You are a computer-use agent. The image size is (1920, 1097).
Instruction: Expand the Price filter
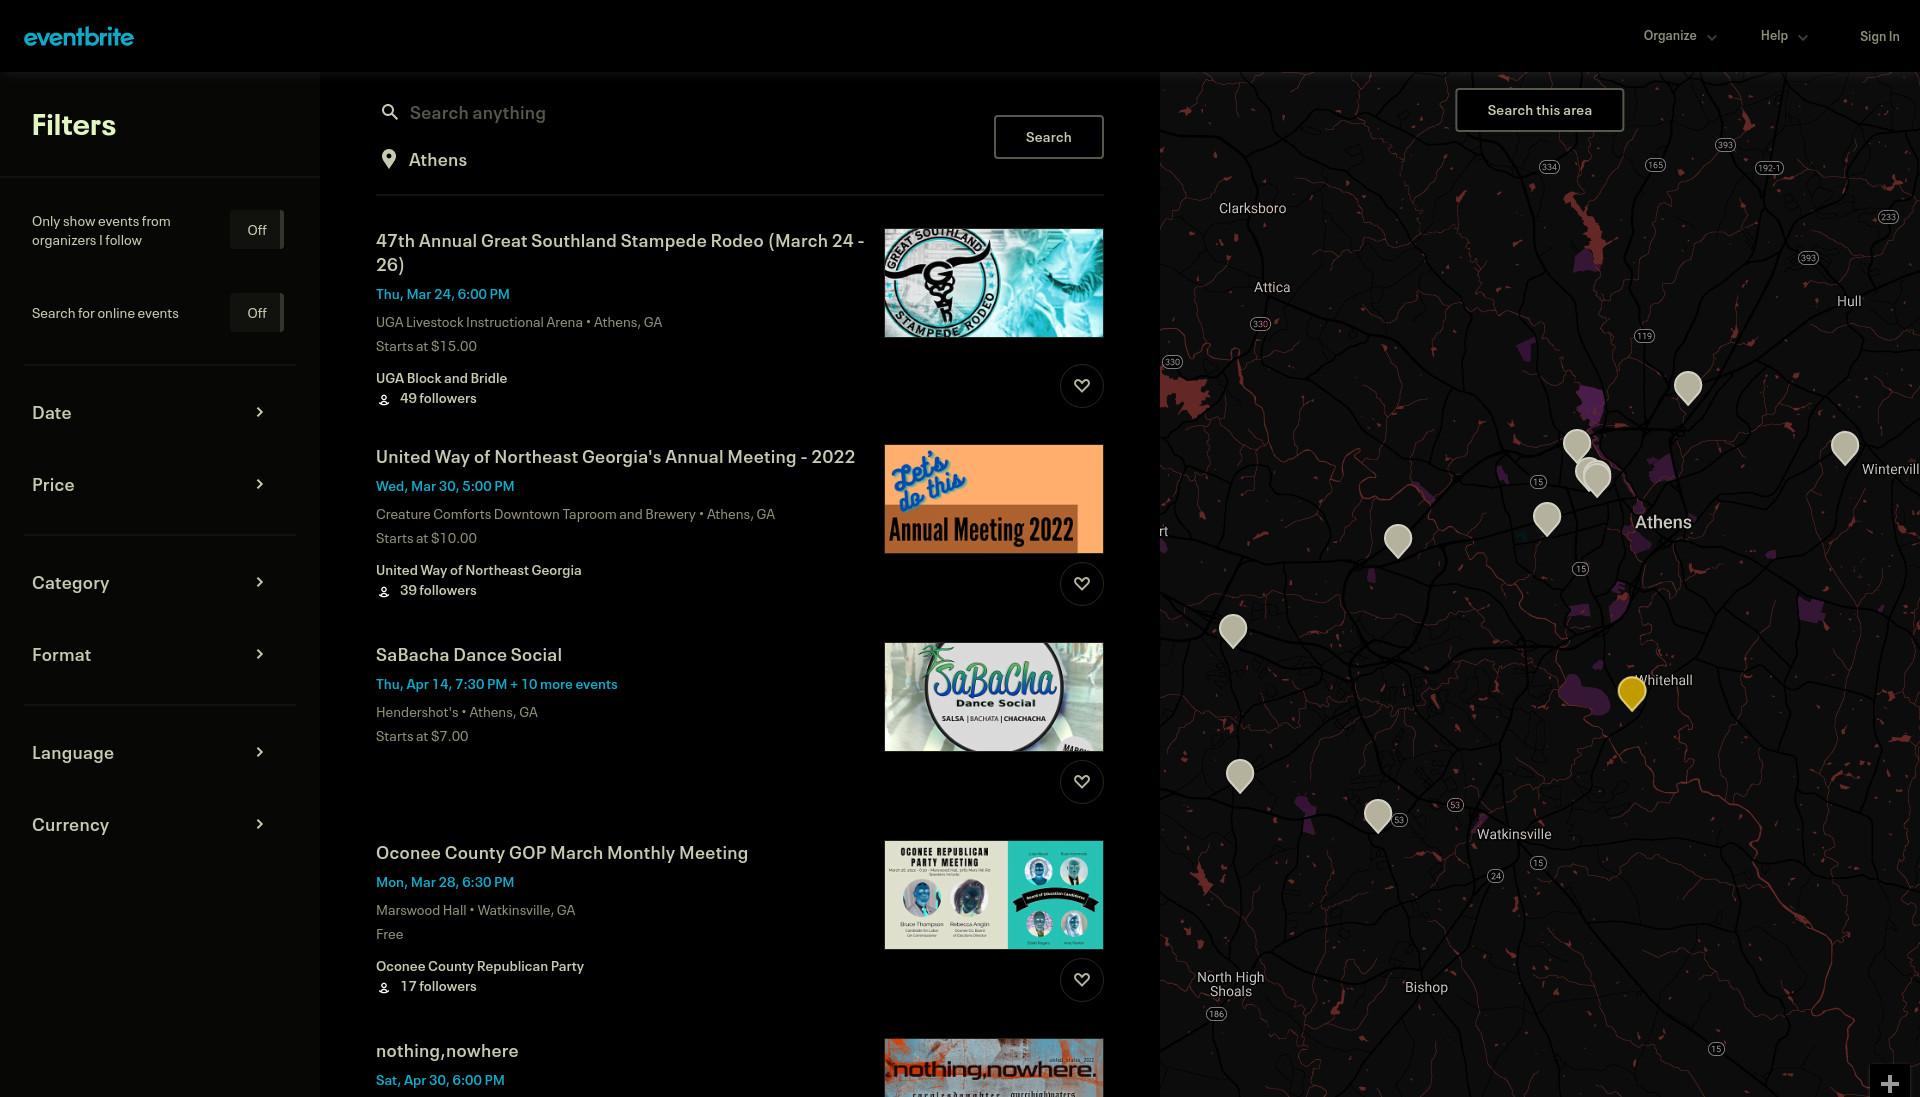click(x=150, y=485)
